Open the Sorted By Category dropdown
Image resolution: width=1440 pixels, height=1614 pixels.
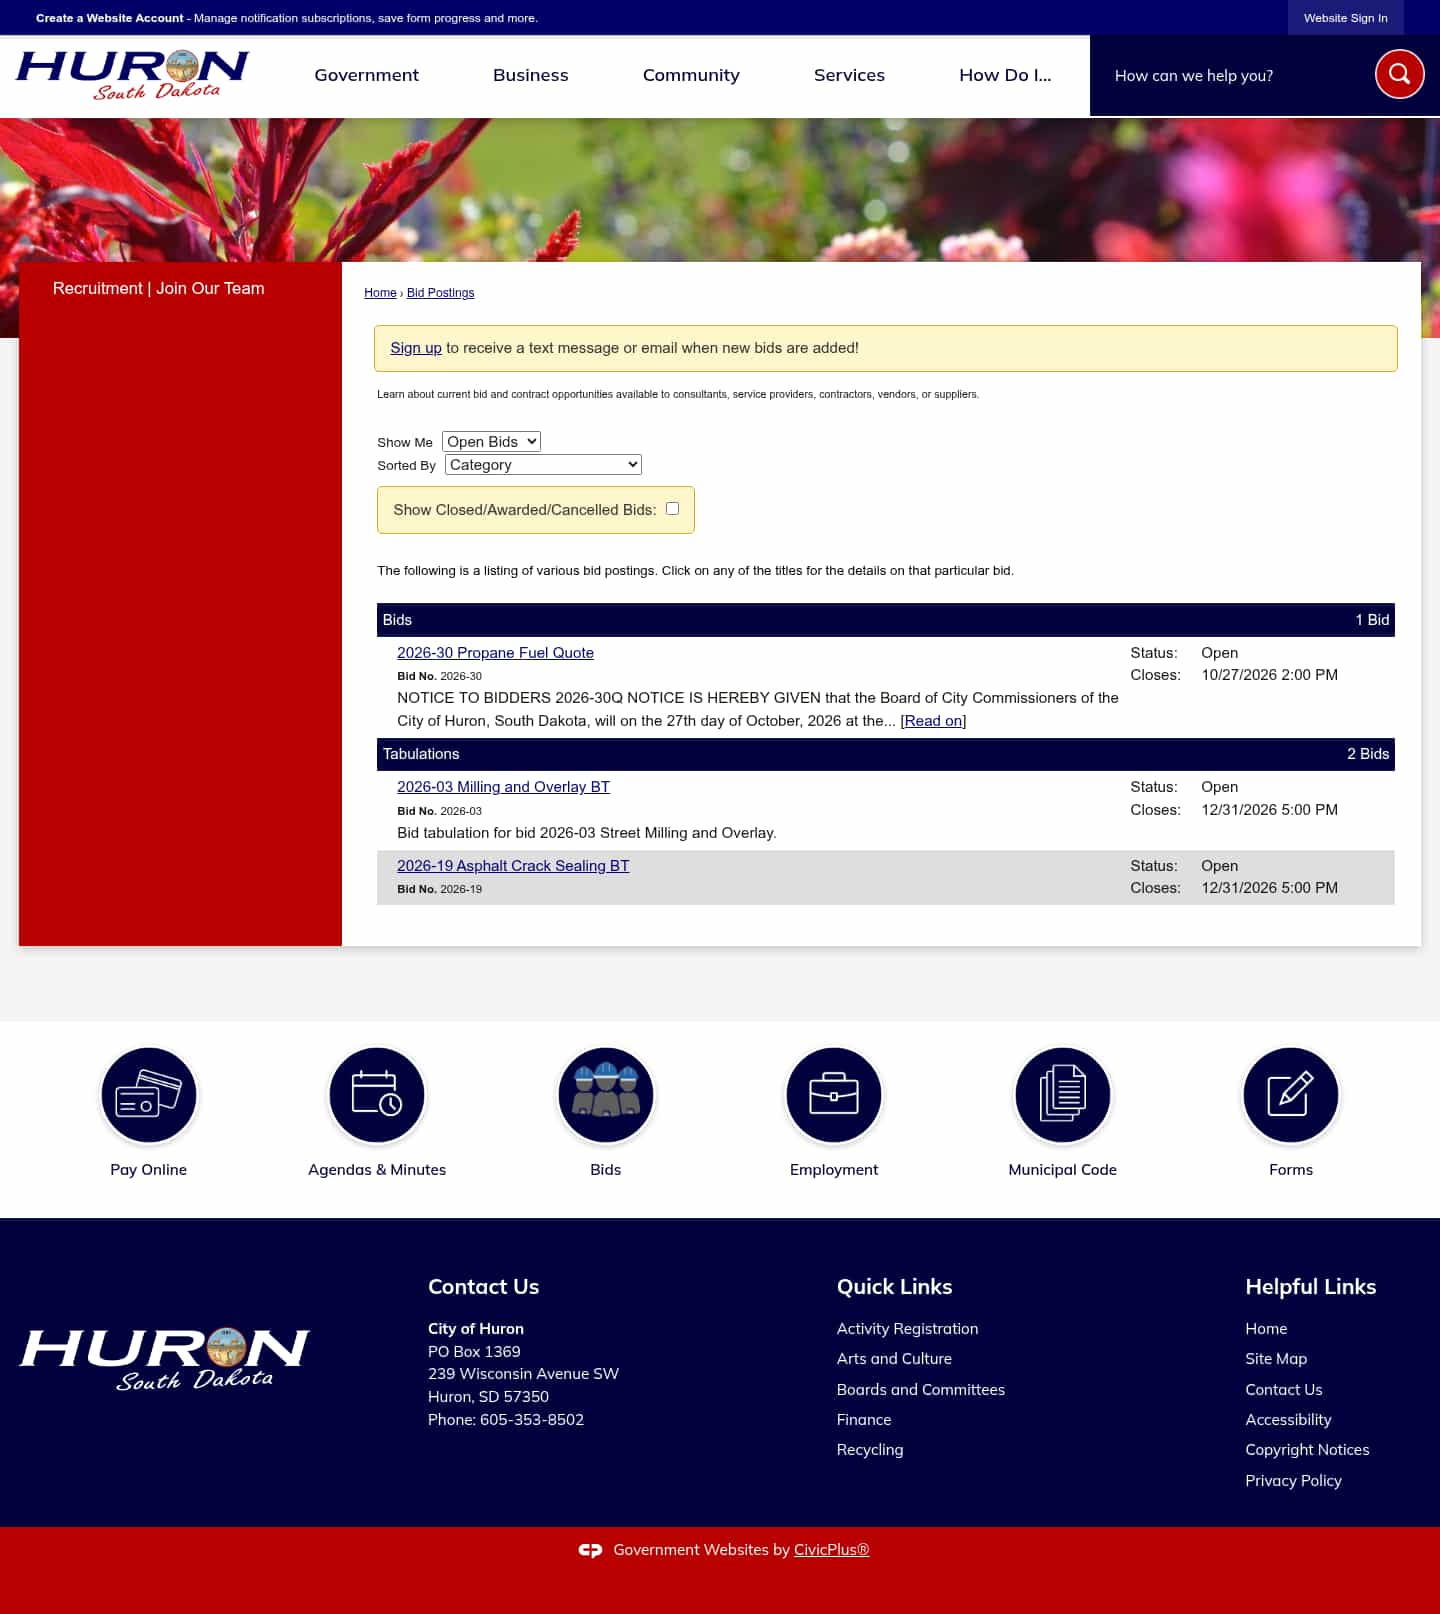(x=543, y=464)
